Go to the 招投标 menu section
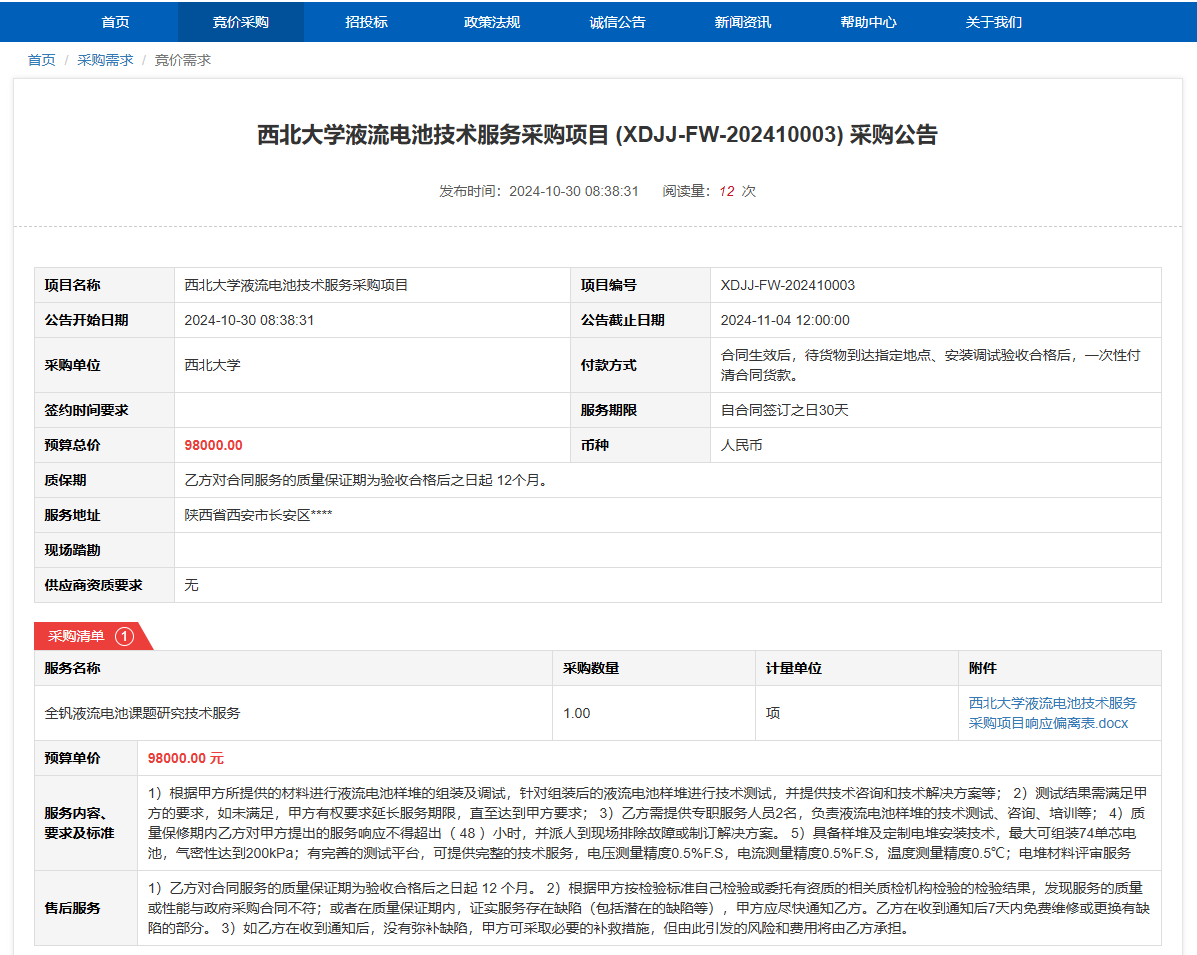This screenshot has height=955, width=1197. 366,22
